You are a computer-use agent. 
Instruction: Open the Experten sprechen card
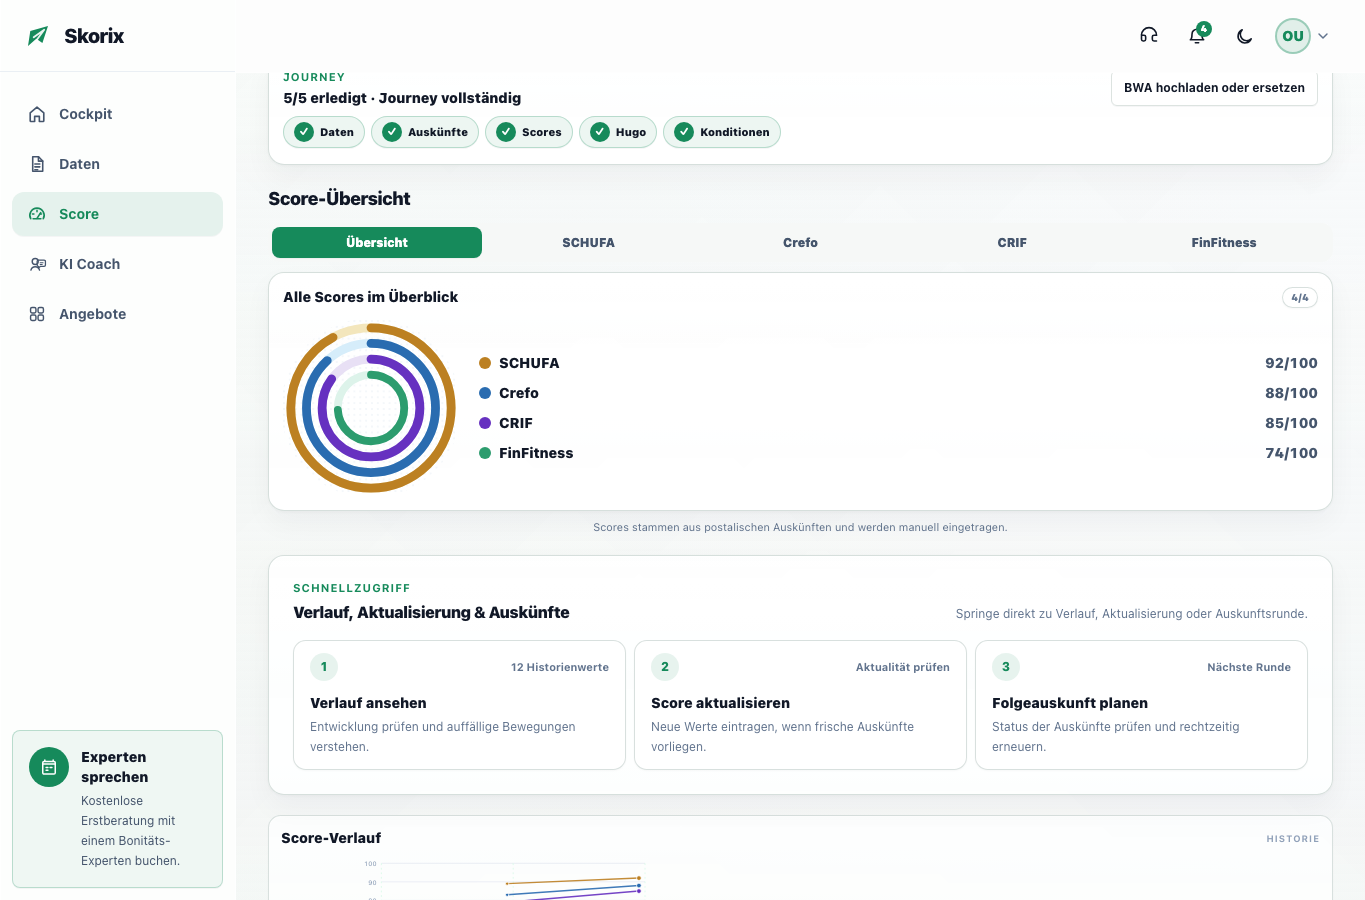click(x=117, y=809)
